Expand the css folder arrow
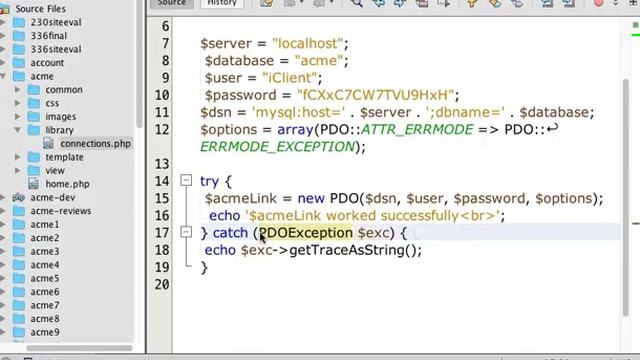 click(18, 103)
